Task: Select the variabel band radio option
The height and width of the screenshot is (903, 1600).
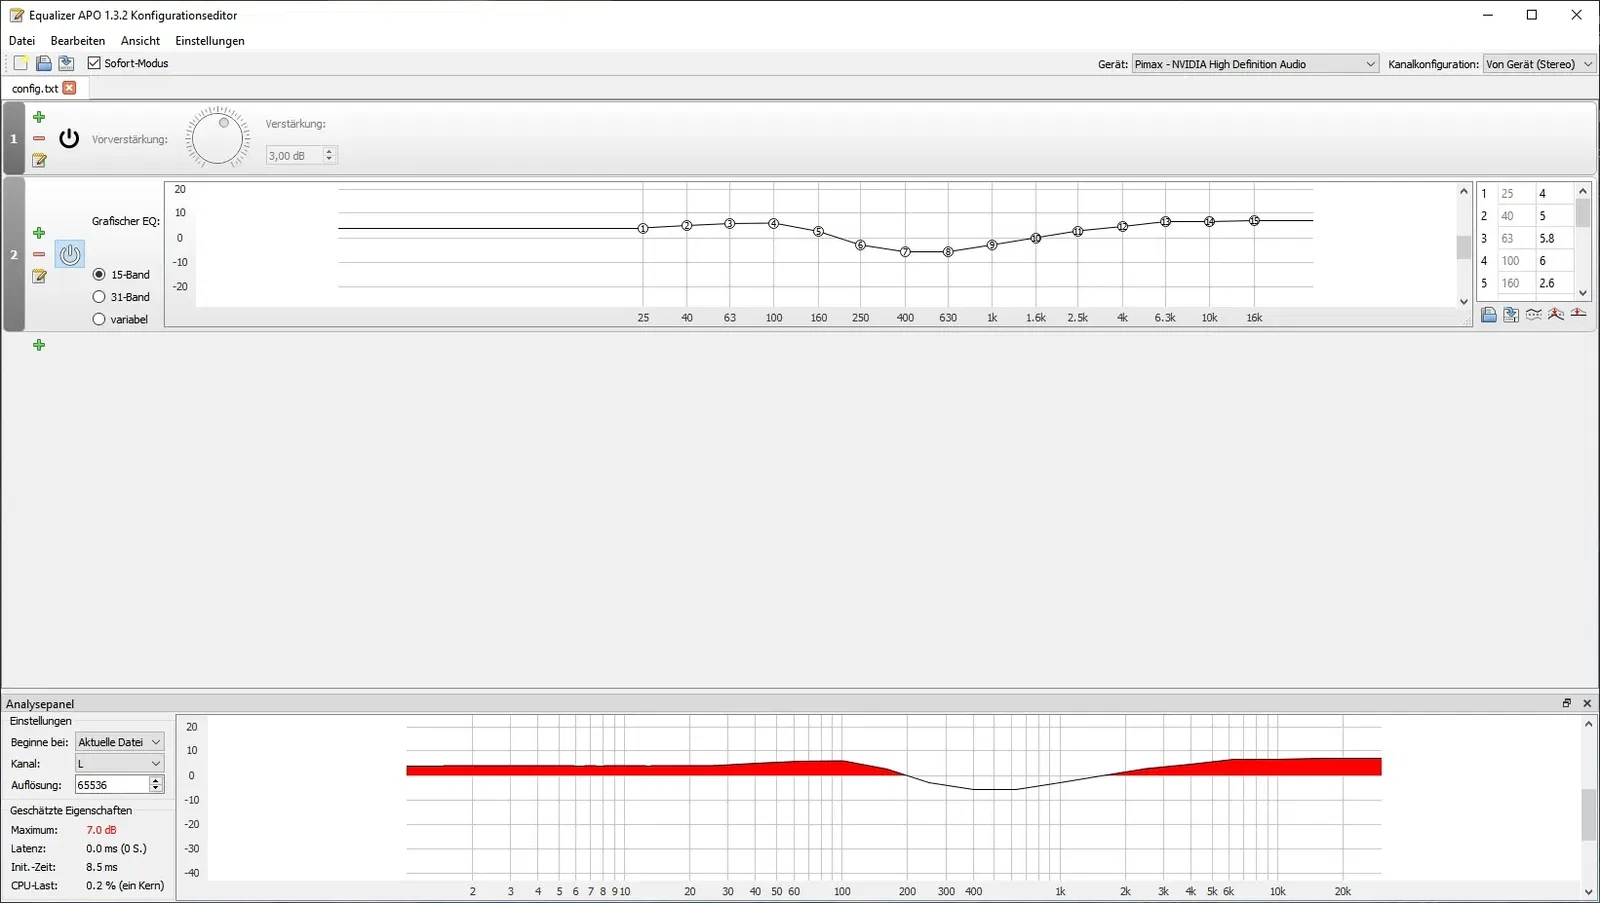Action: (99, 319)
